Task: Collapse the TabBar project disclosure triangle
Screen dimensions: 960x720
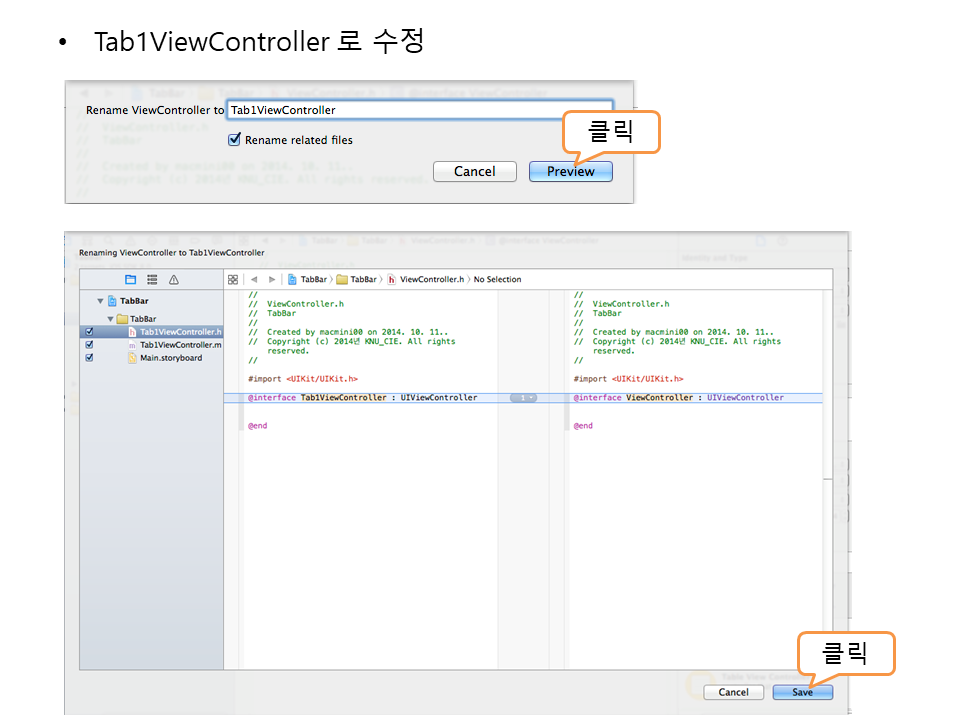Action: 100,301
